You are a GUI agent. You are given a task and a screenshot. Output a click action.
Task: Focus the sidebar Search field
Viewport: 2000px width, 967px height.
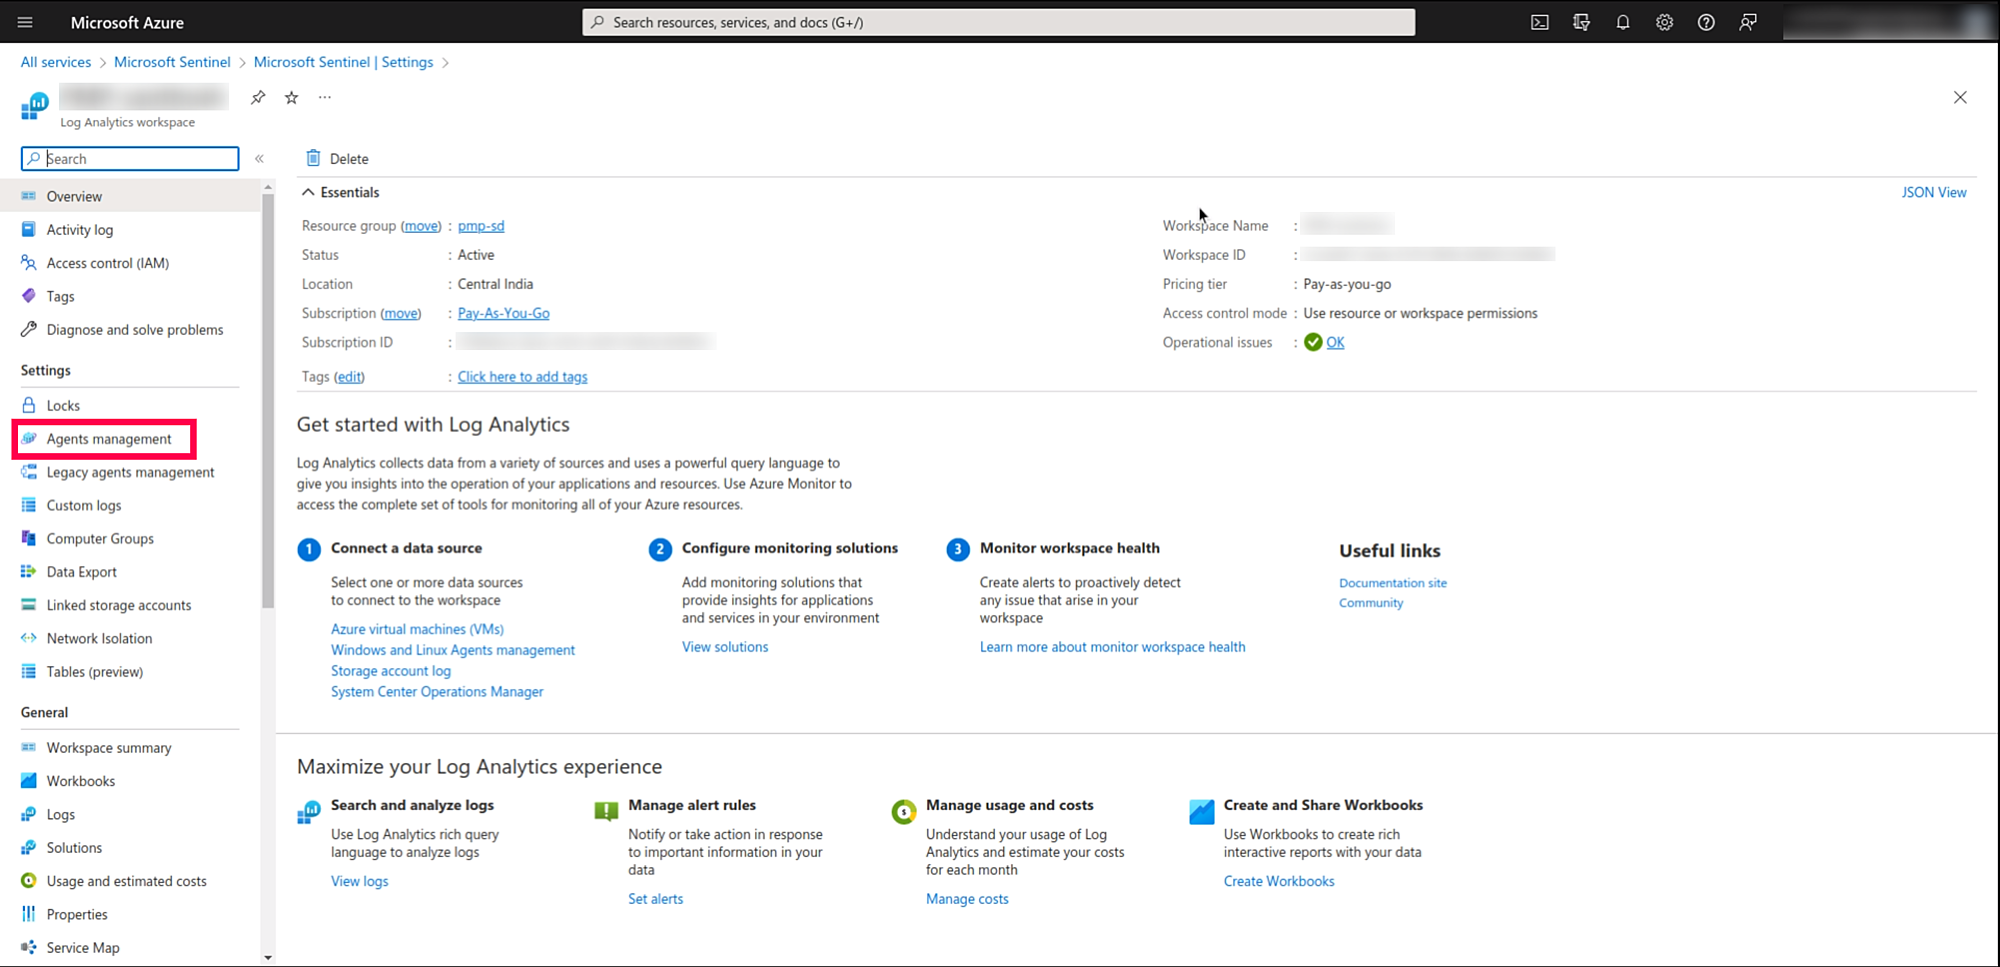coord(130,158)
